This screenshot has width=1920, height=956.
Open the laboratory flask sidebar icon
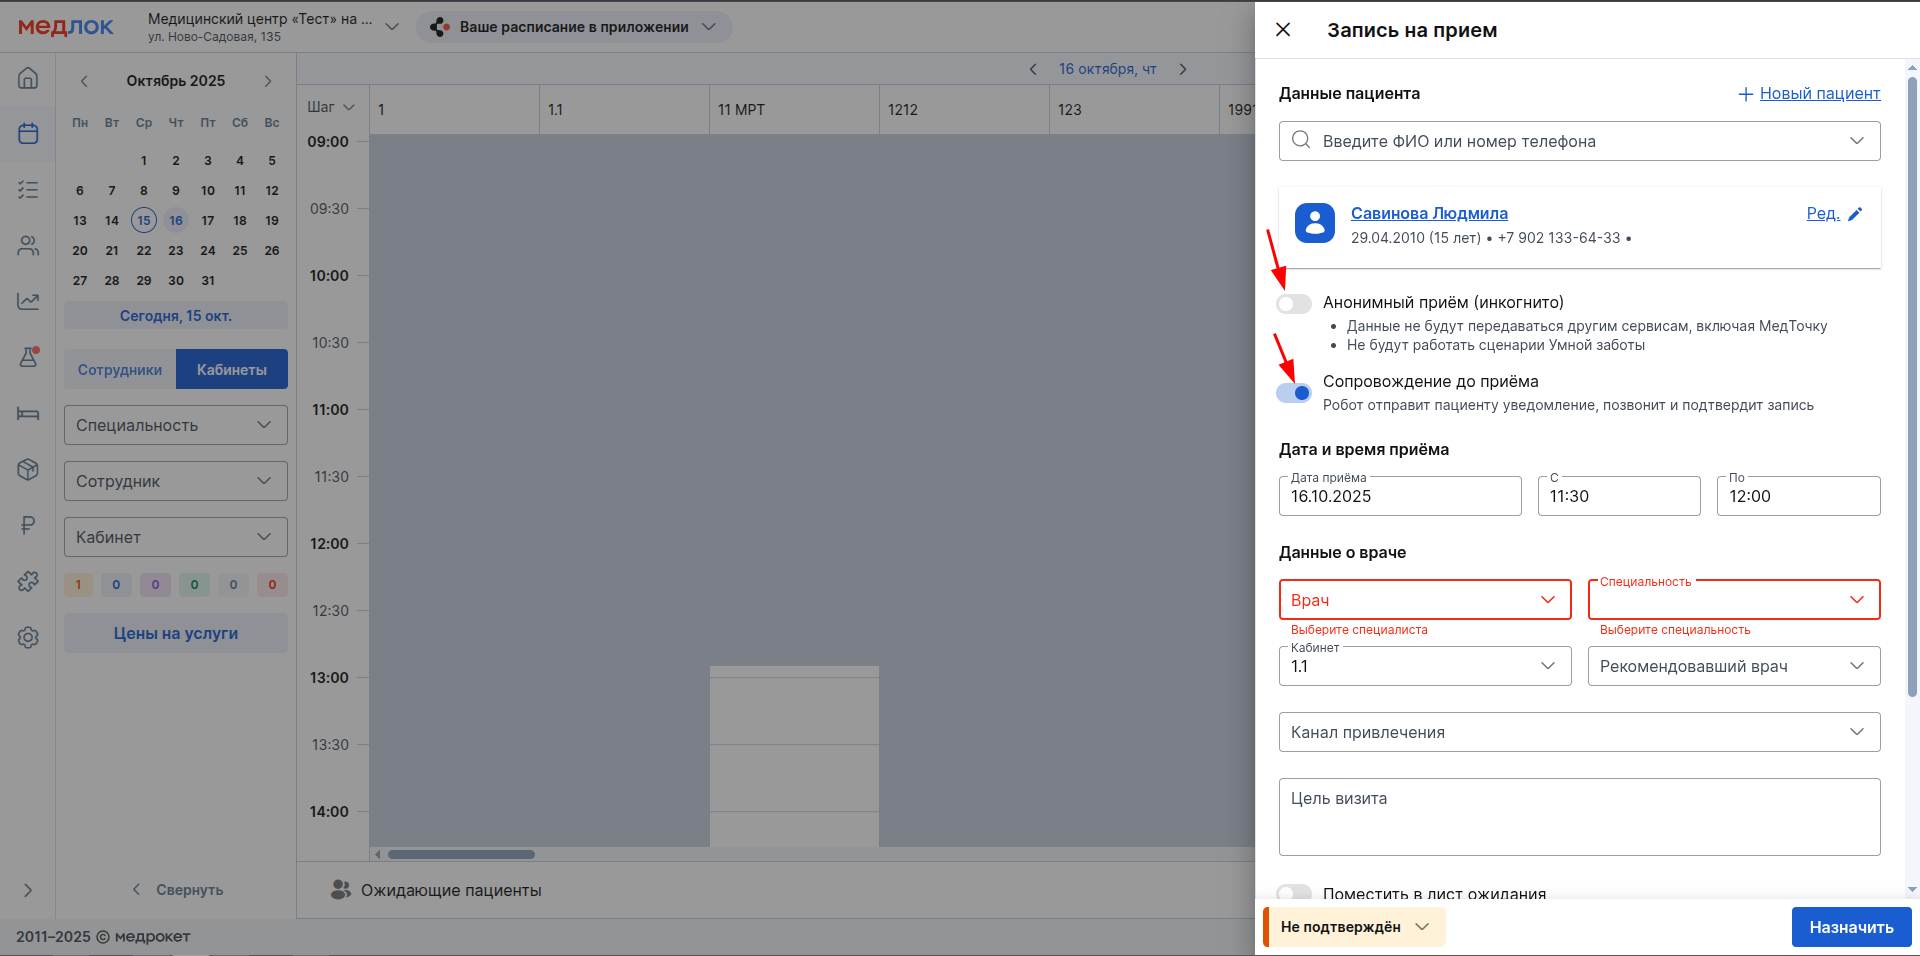pos(28,357)
